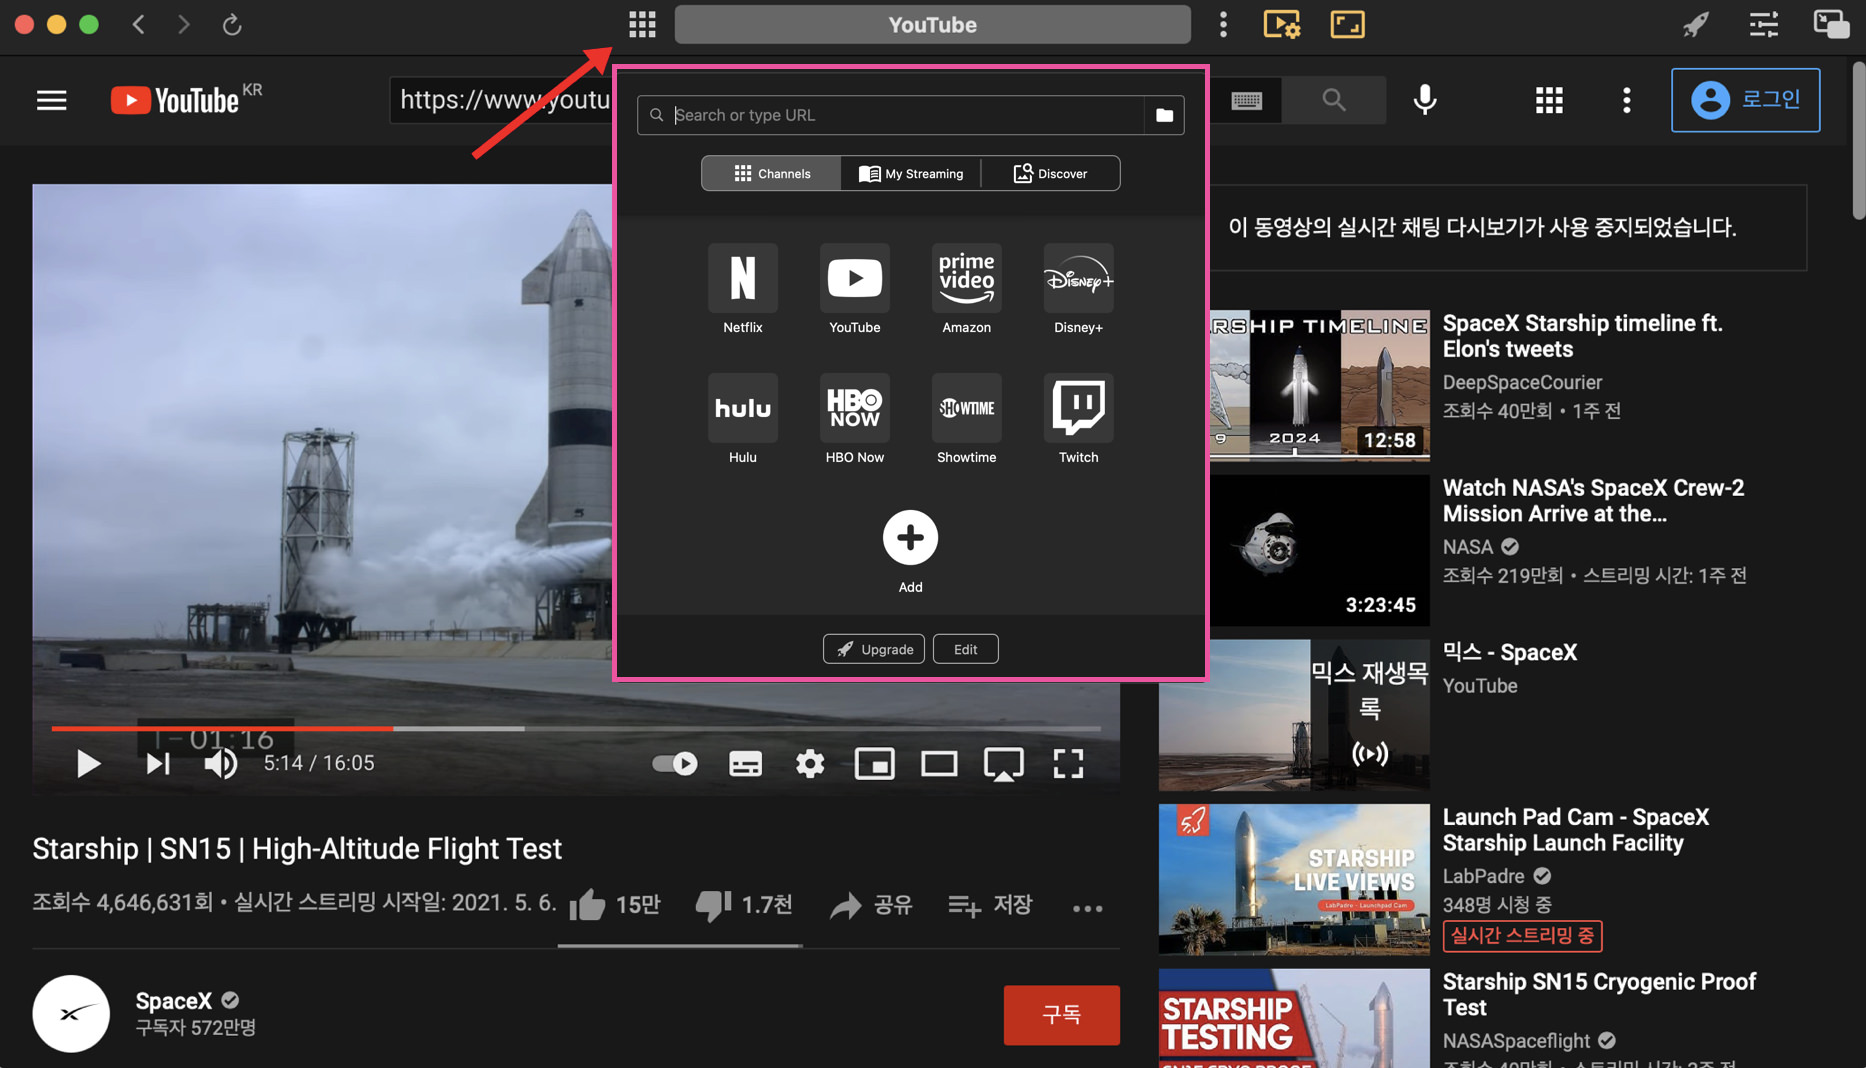Image resolution: width=1866 pixels, height=1068 pixels.
Task: Cast video with AirPlay icon
Action: (1003, 764)
